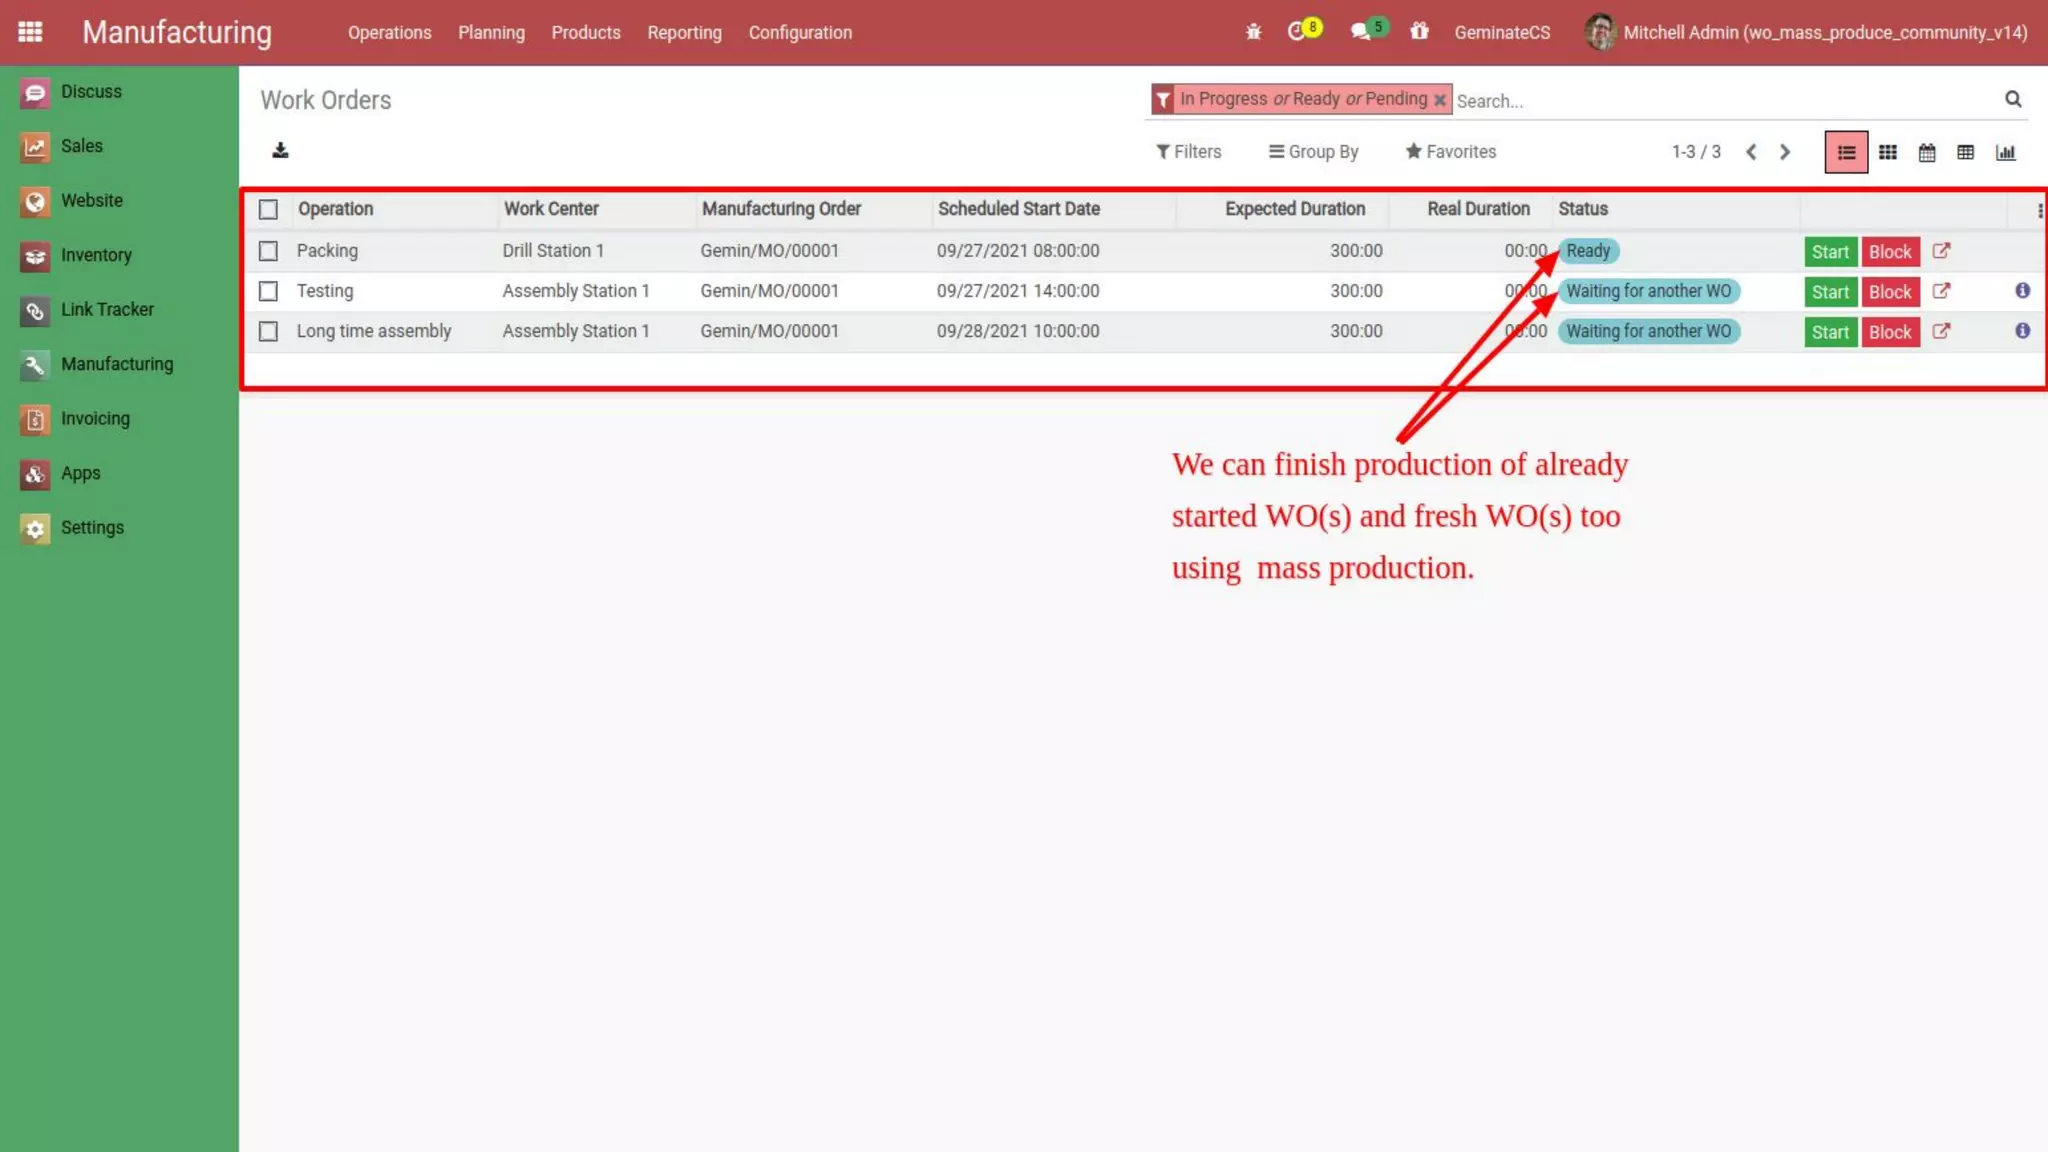Start the Packing work order
2048x1152 pixels.
(x=1830, y=252)
